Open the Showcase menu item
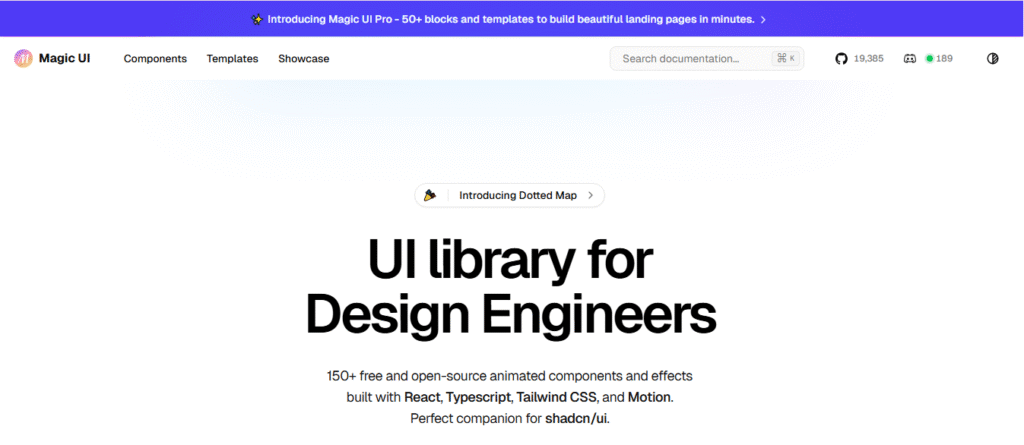1024x445 pixels. click(x=304, y=59)
